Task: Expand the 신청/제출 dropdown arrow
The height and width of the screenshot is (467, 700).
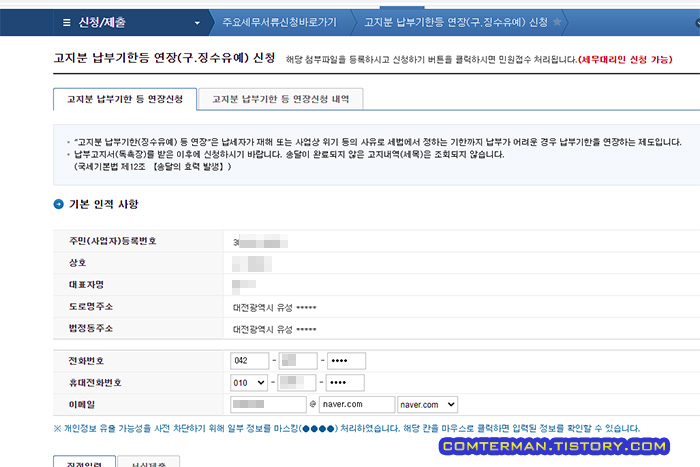Action: pyautogui.click(x=197, y=23)
